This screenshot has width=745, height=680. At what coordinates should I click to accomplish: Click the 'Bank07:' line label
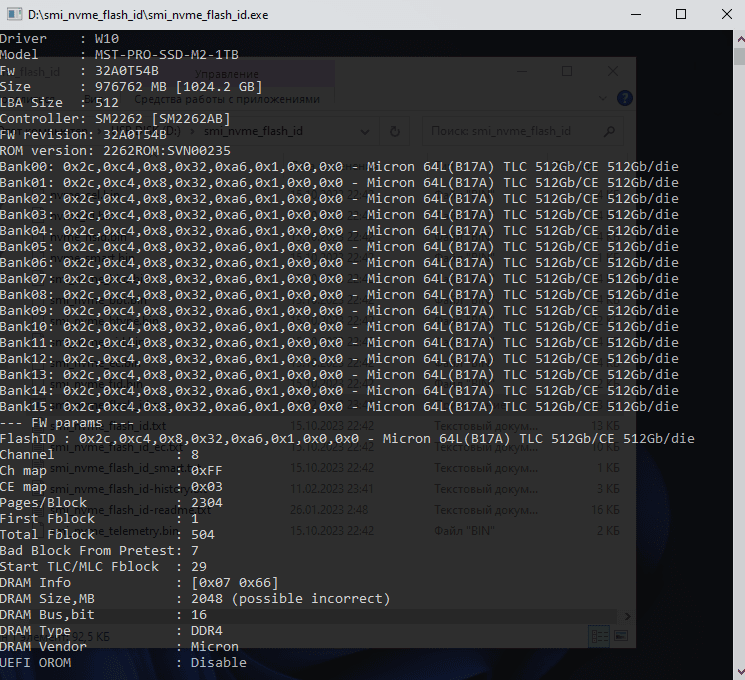click(x=27, y=279)
